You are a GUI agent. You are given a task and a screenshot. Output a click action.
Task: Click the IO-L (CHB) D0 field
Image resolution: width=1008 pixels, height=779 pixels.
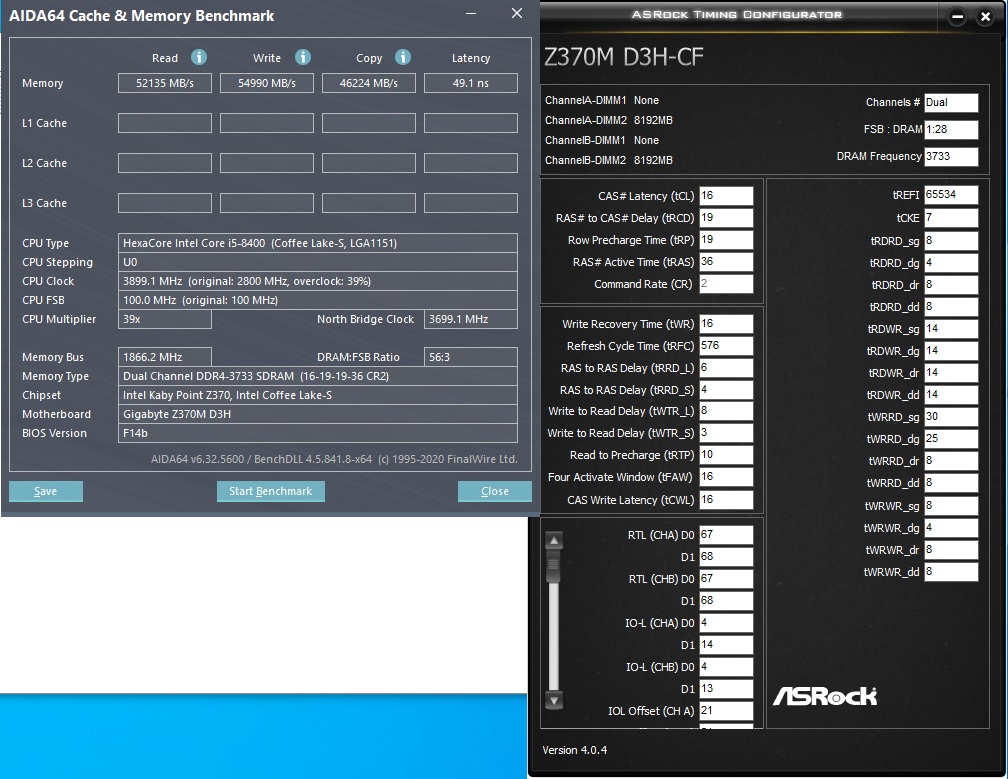(x=726, y=667)
